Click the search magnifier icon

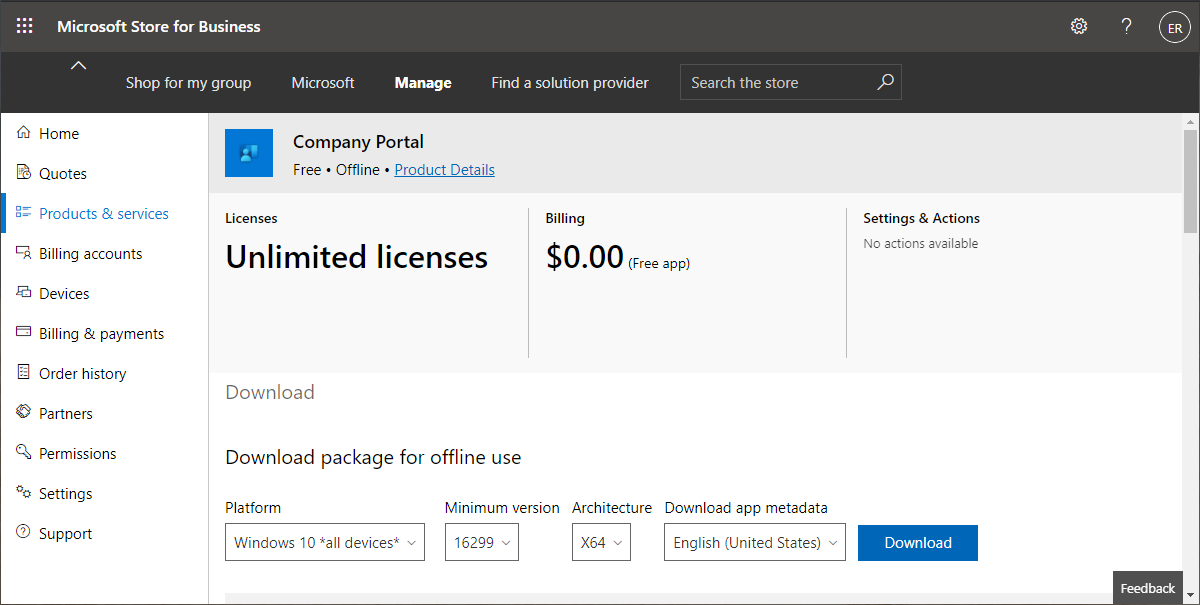[885, 82]
